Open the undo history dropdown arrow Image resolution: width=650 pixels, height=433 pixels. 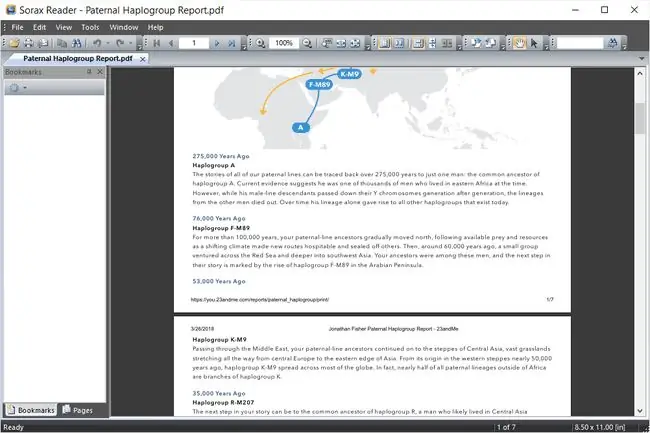[108, 43]
